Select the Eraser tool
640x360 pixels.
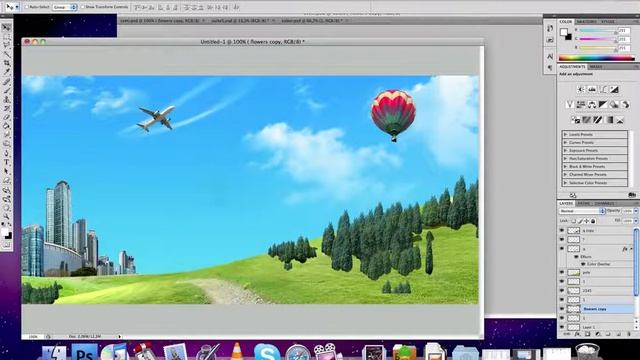tap(7, 117)
